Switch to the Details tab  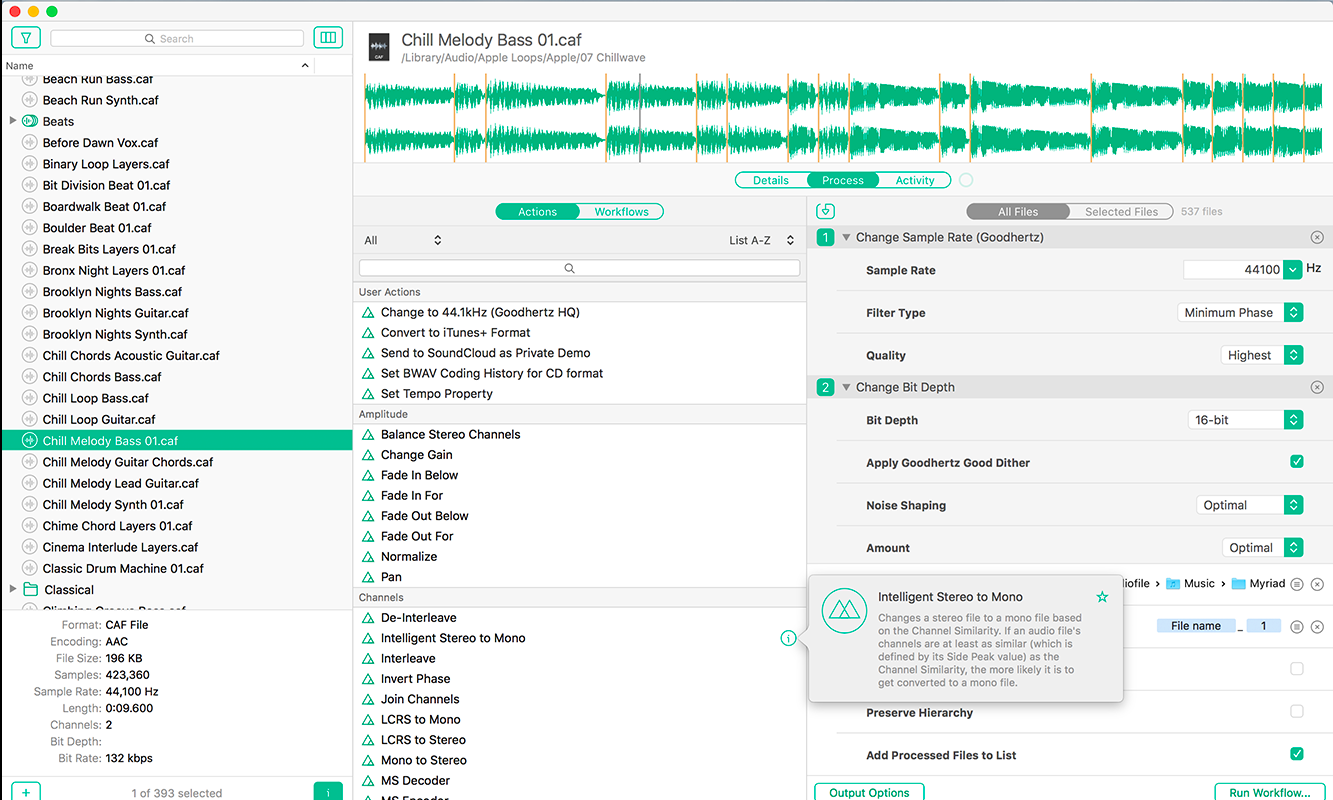(x=771, y=180)
